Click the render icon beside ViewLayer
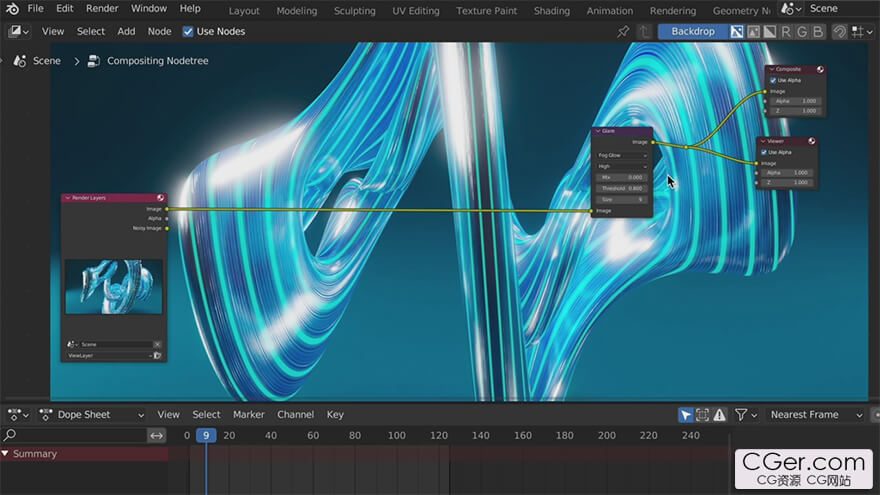 (158, 355)
